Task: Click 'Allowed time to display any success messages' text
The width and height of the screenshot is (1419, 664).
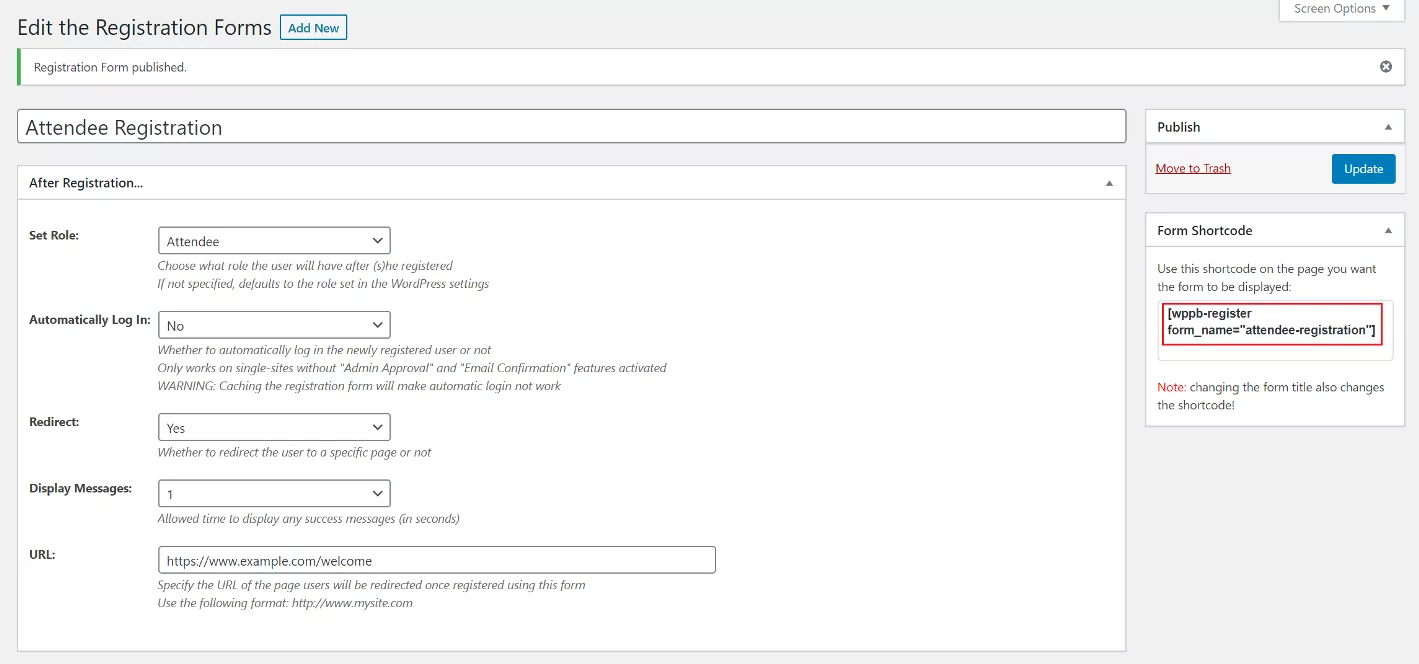Action: coord(308,519)
